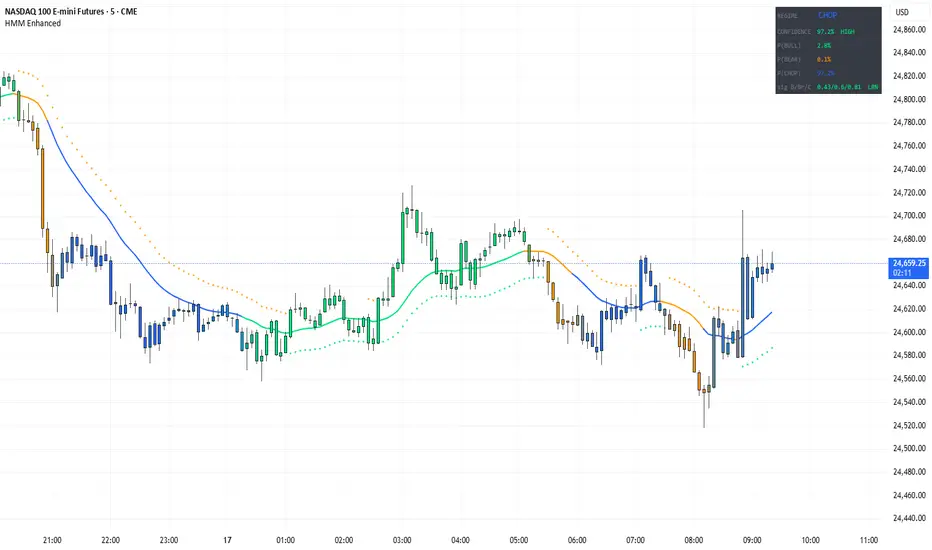Pick the 03:00 time axis label
This screenshot has width=932, height=550.
(402, 539)
